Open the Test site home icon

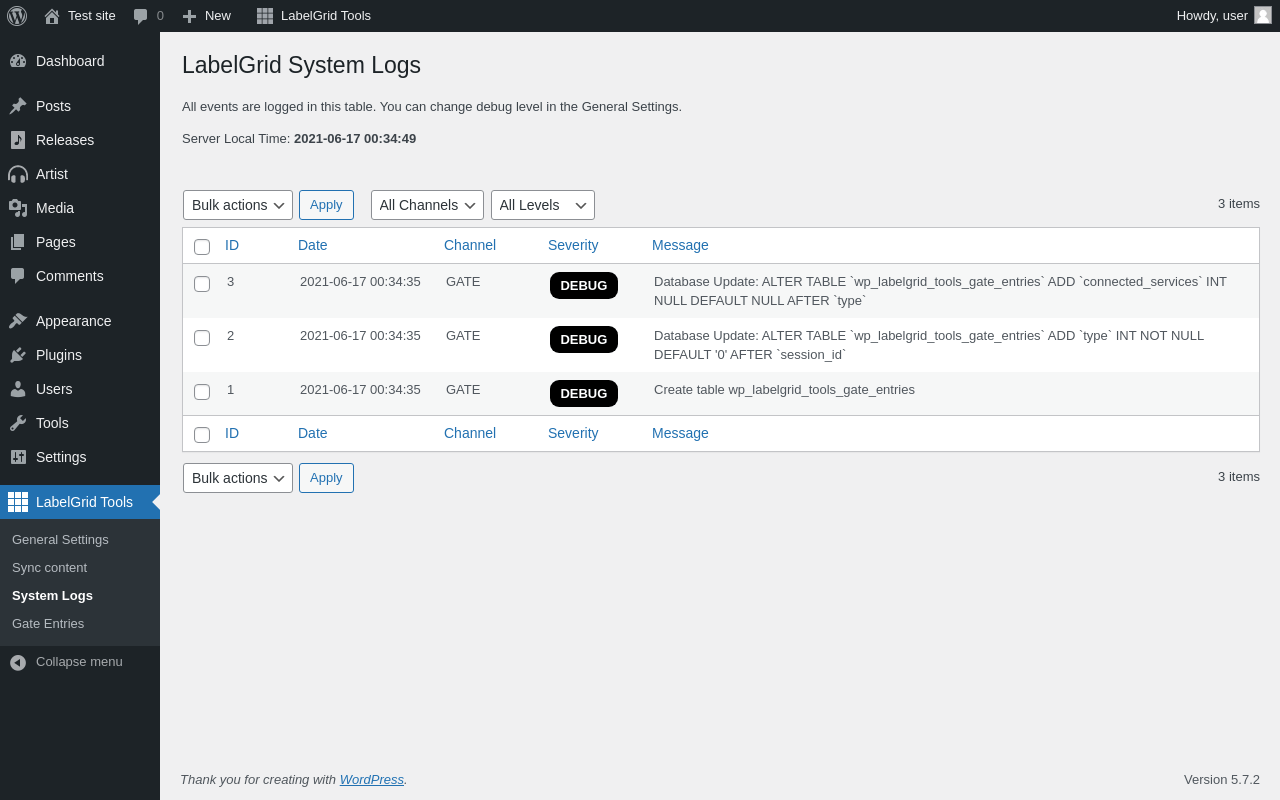click(52, 16)
